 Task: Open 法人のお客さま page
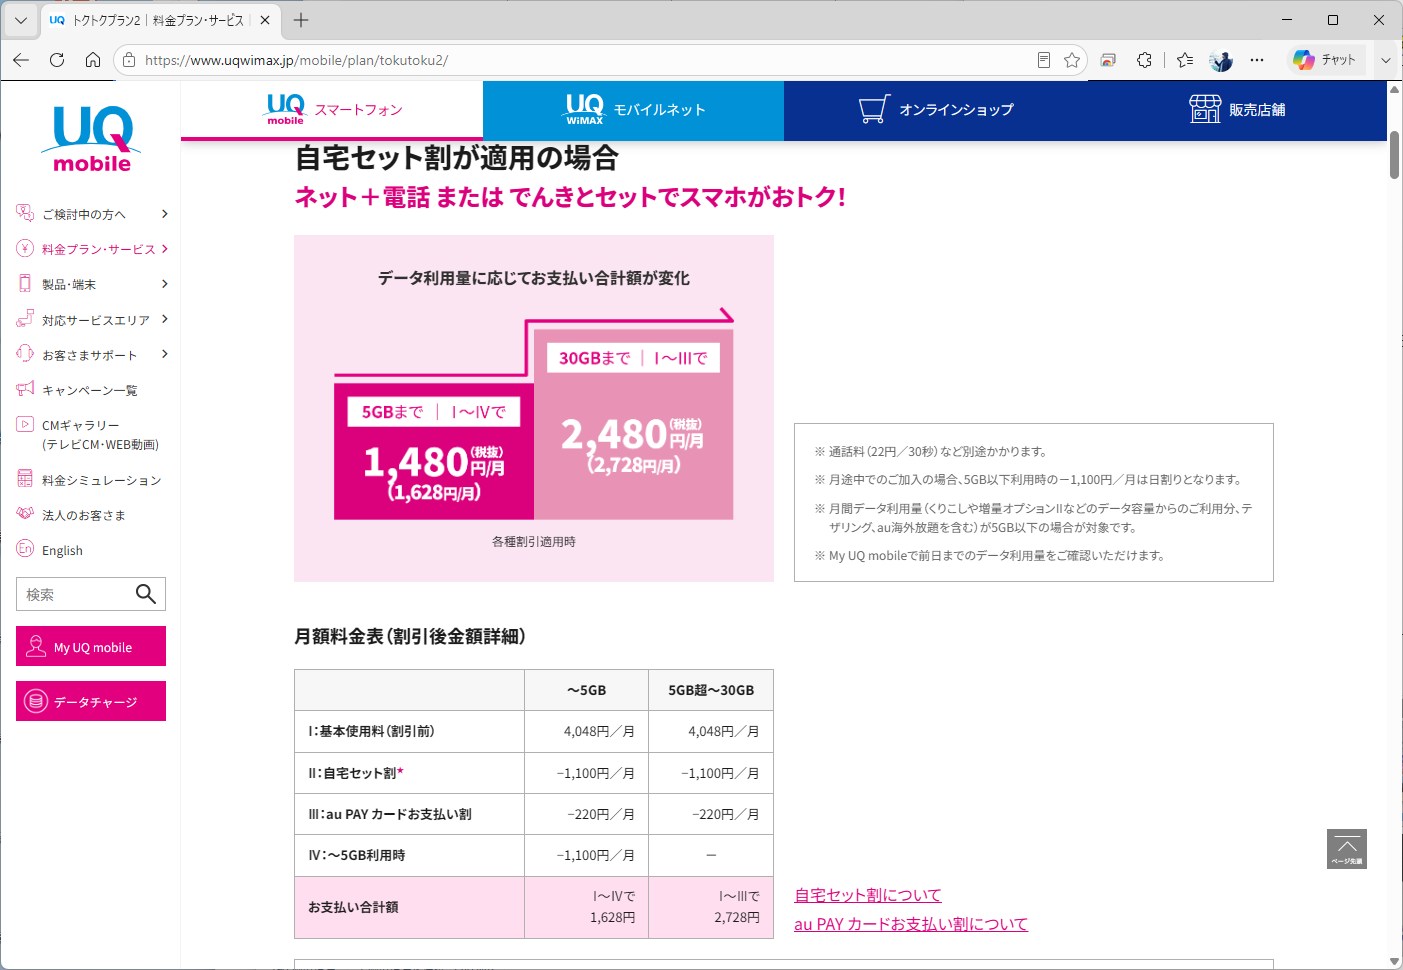point(84,515)
